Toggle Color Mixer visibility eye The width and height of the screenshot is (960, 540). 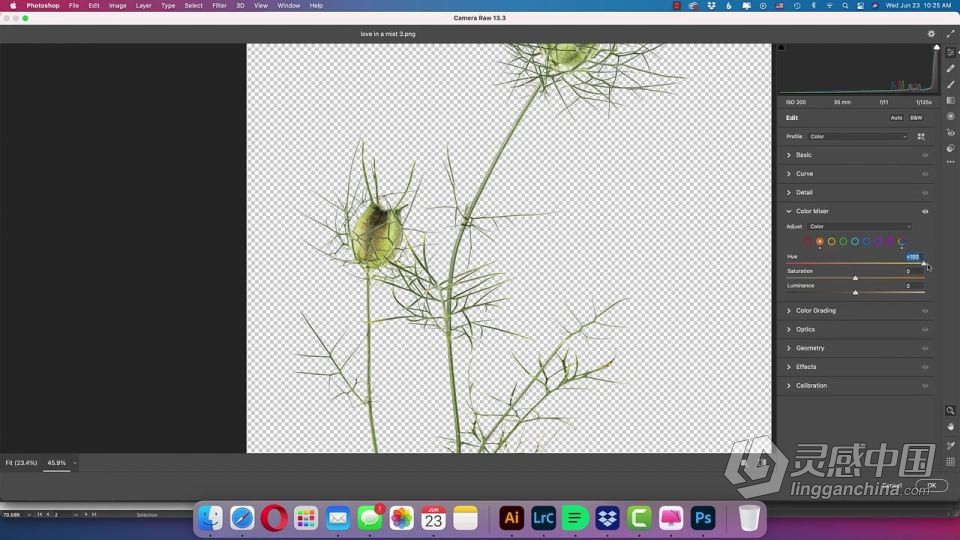click(925, 211)
